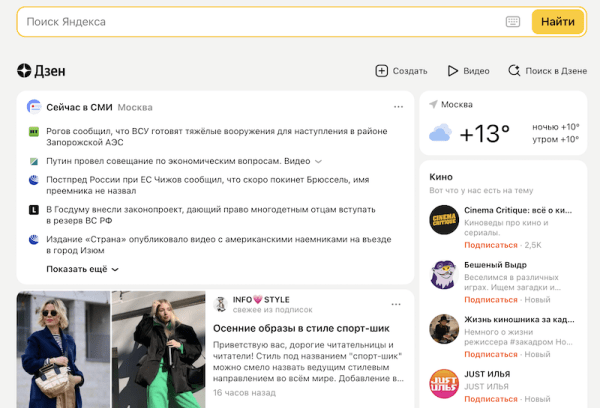Screen dimensions: 600x408
Task: Open photo of woman in green pants
Action: [x=159, y=349]
